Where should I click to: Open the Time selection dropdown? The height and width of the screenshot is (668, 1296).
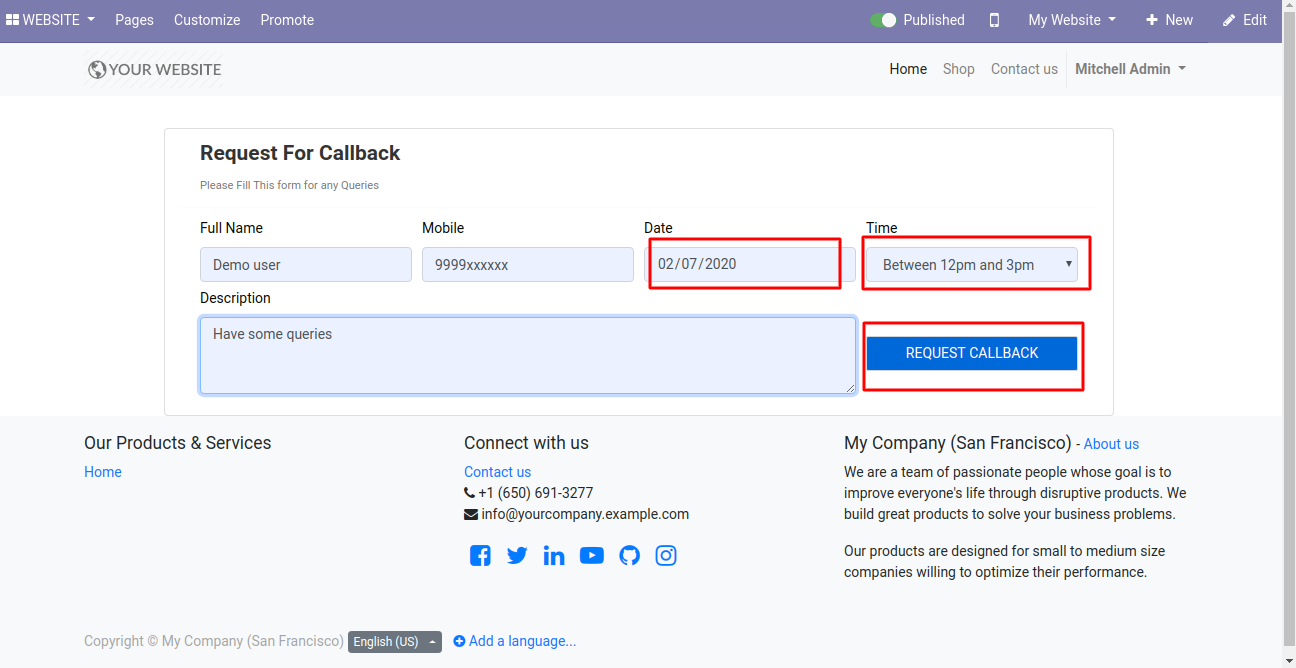pos(973,264)
